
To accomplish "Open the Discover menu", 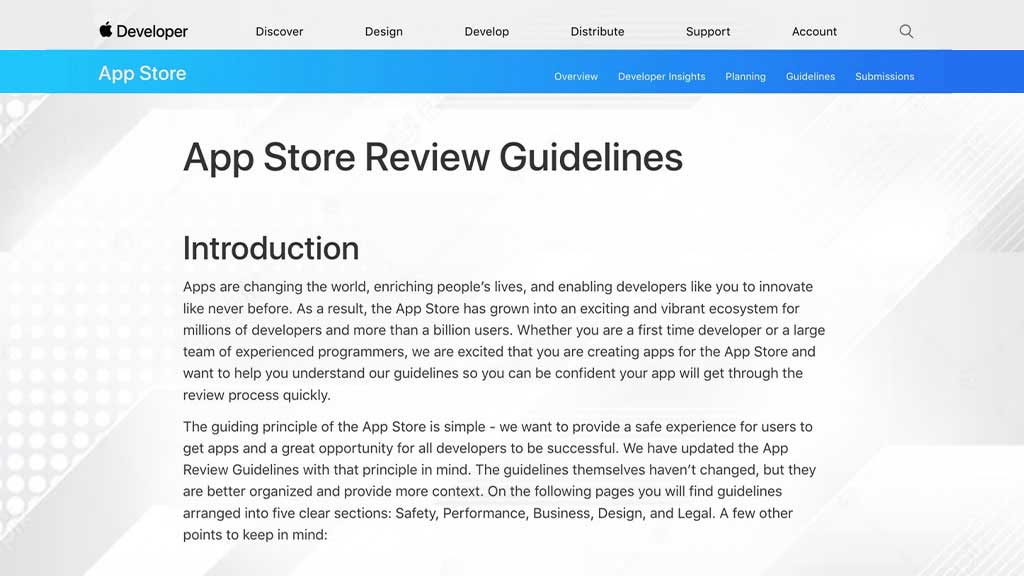I will click(279, 31).
